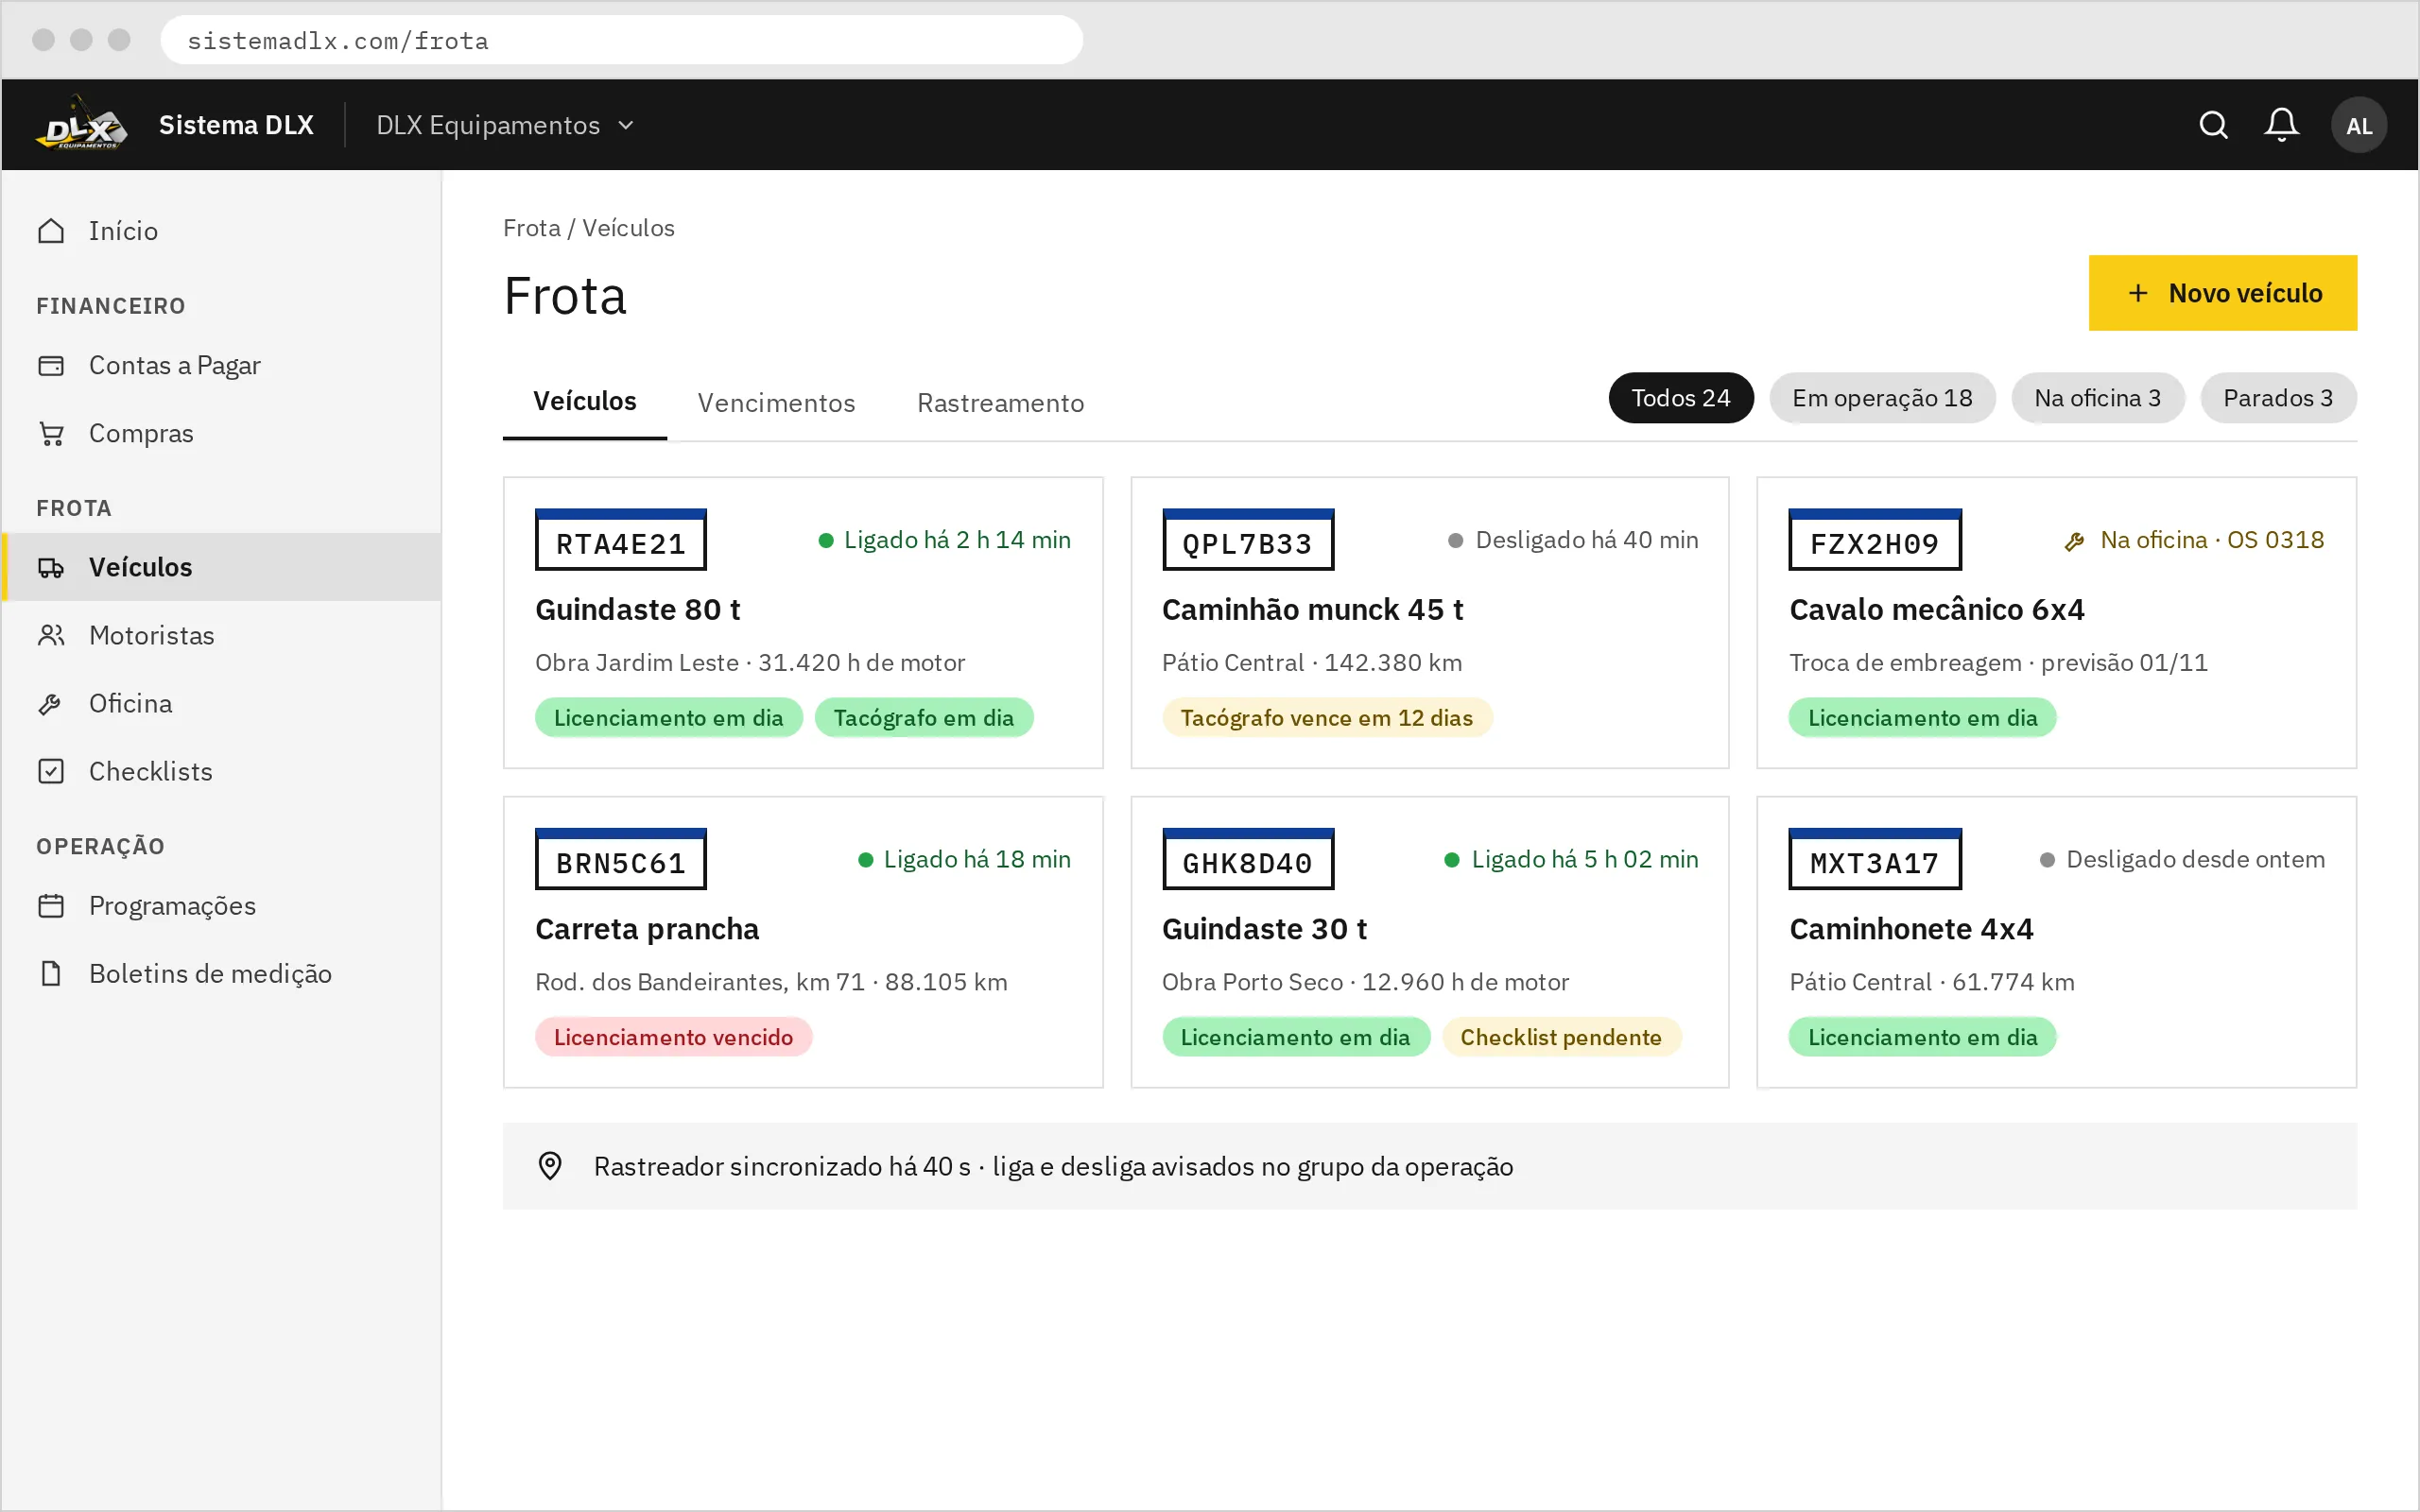Click Desligado desde ontem status
The height and width of the screenshot is (1512, 2420).
[2182, 859]
